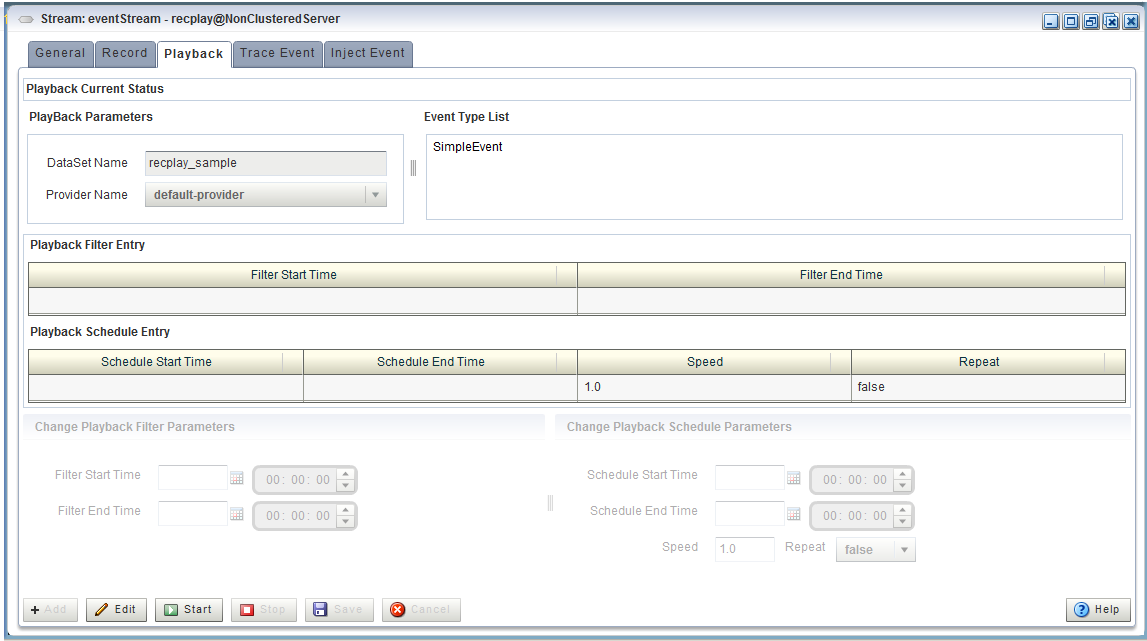Click the Edit button
1147x641 pixels.
[x=116, y=610]
